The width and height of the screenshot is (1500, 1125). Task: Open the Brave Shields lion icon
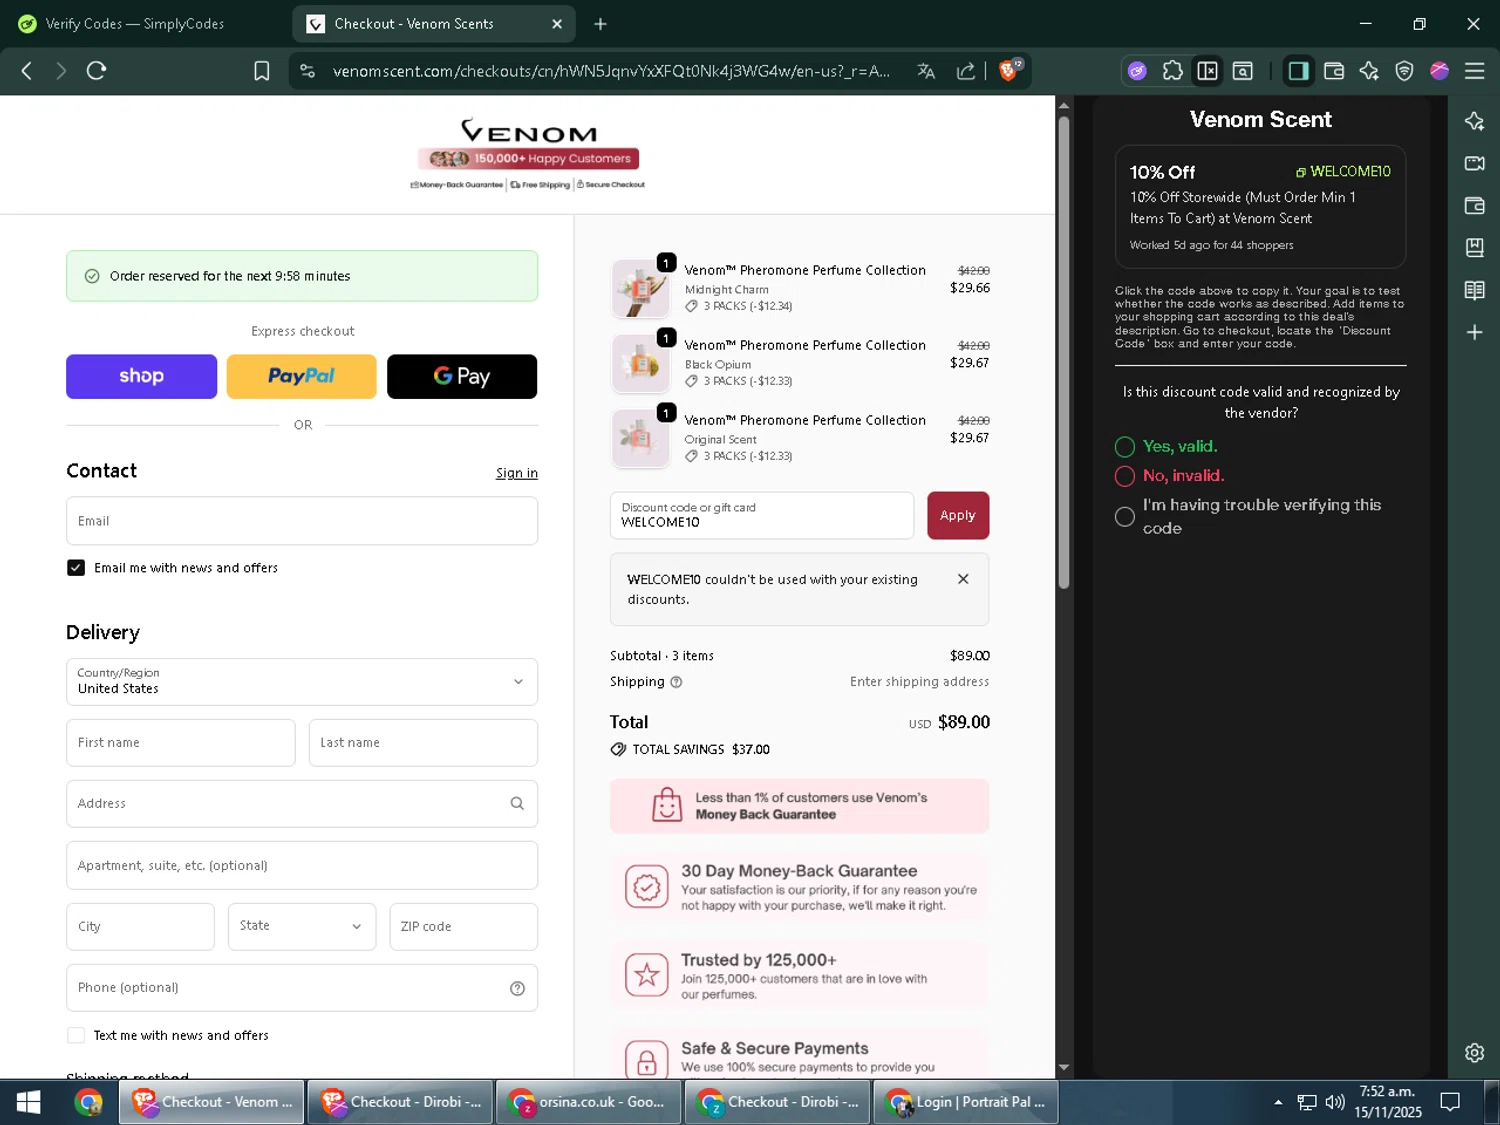click(1009, 70)
